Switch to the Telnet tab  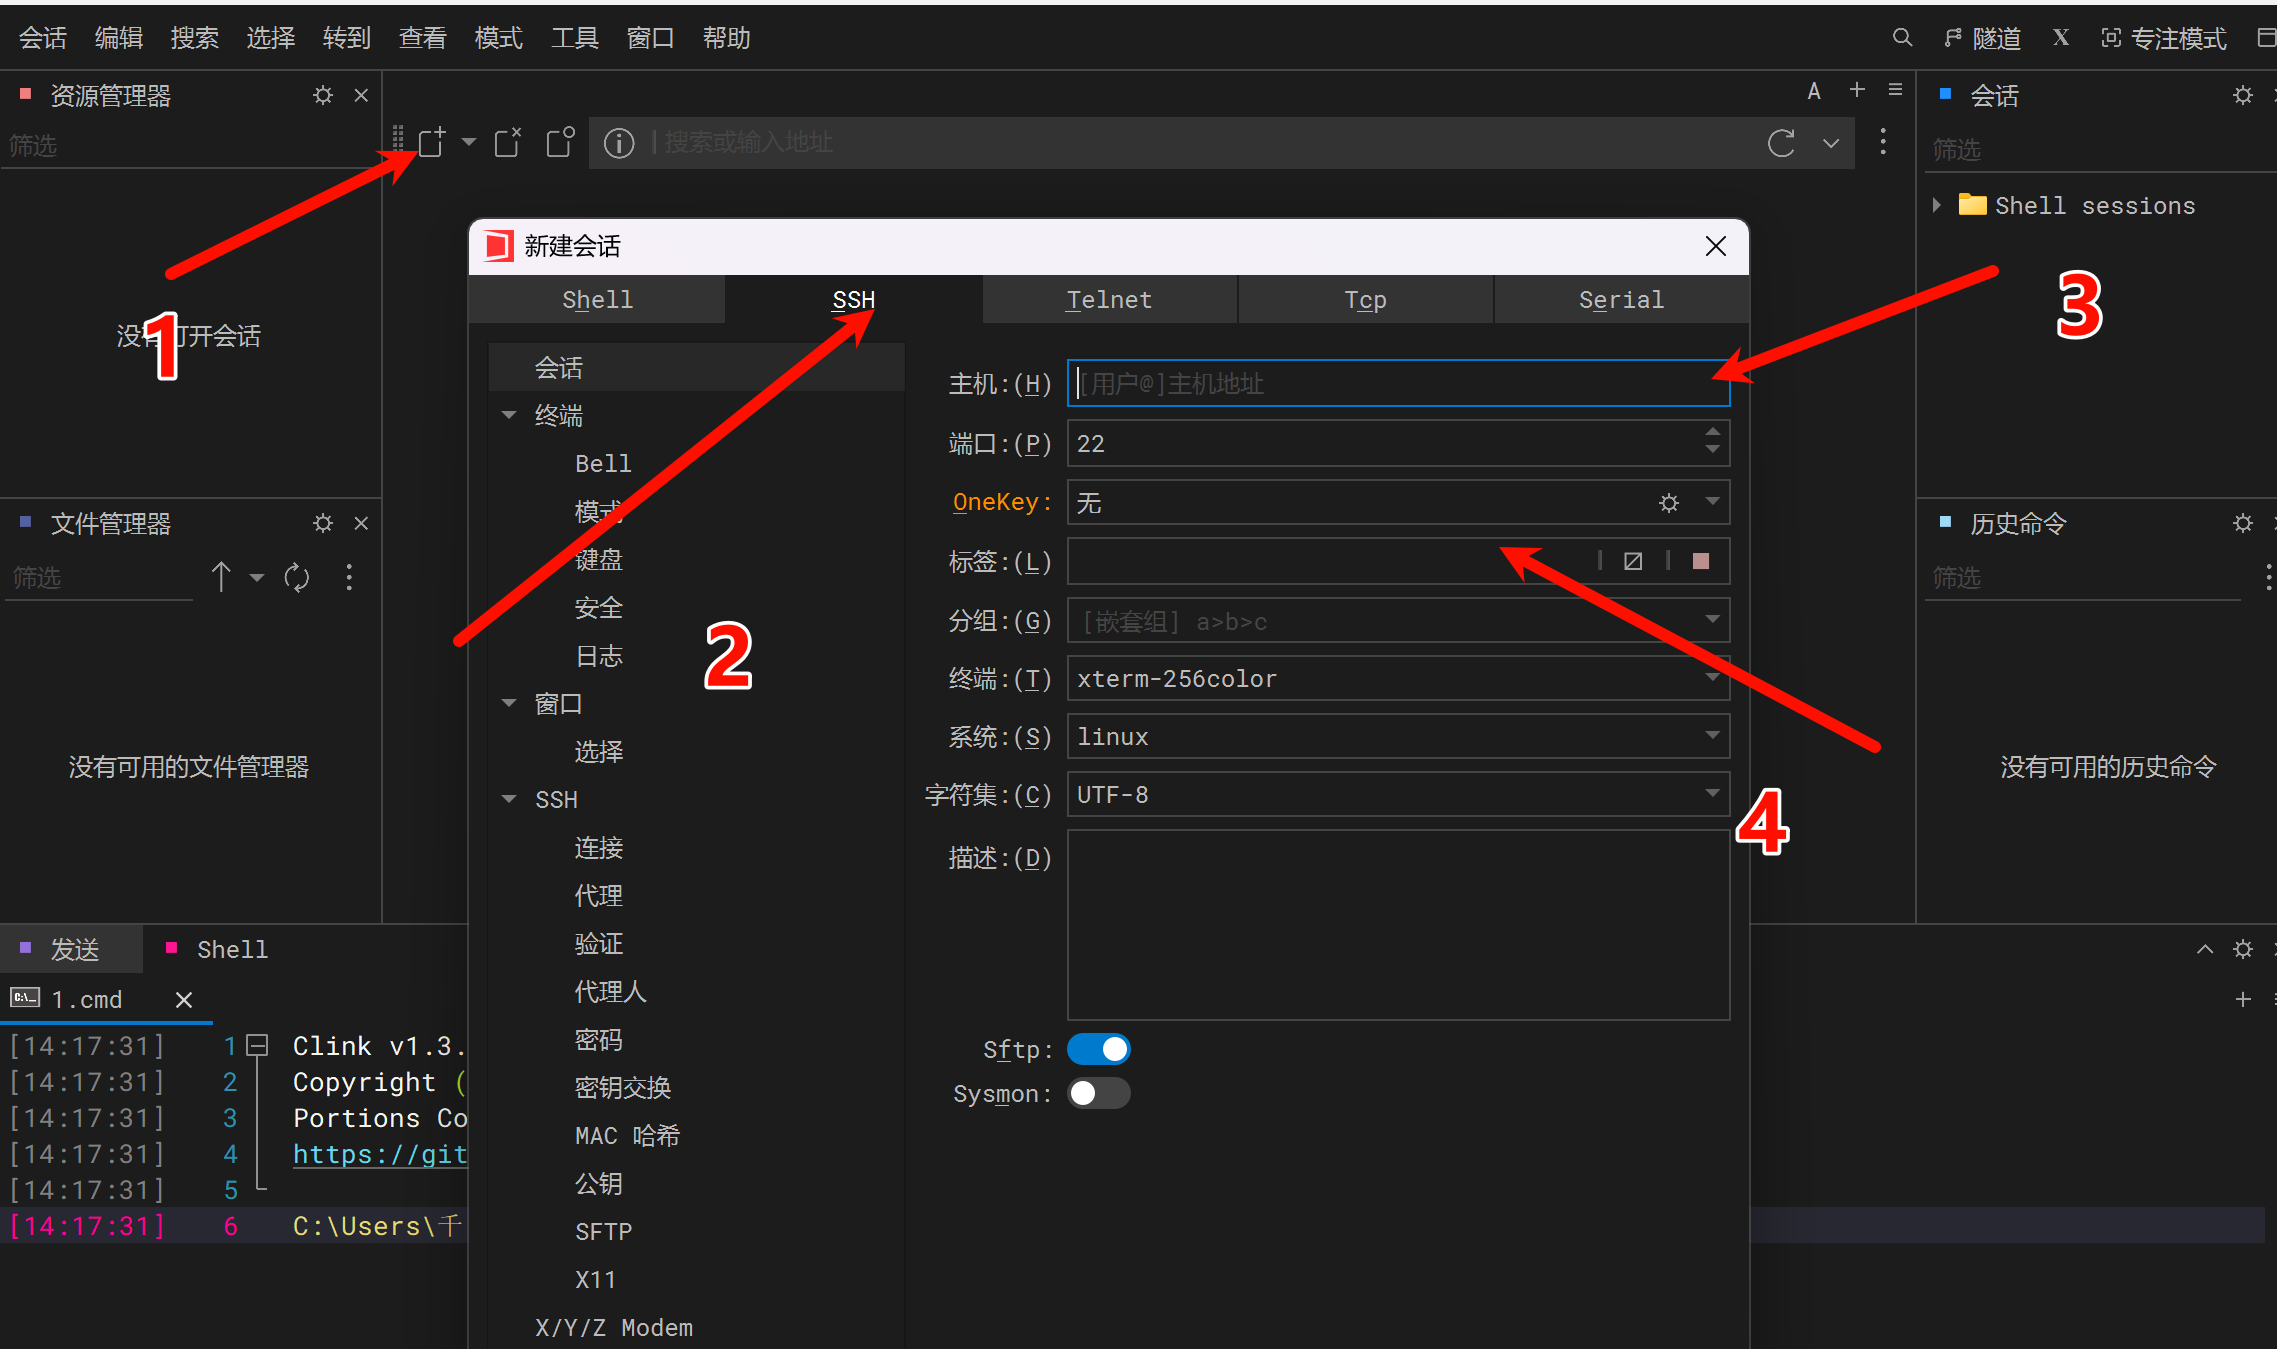pos(1109,300)
